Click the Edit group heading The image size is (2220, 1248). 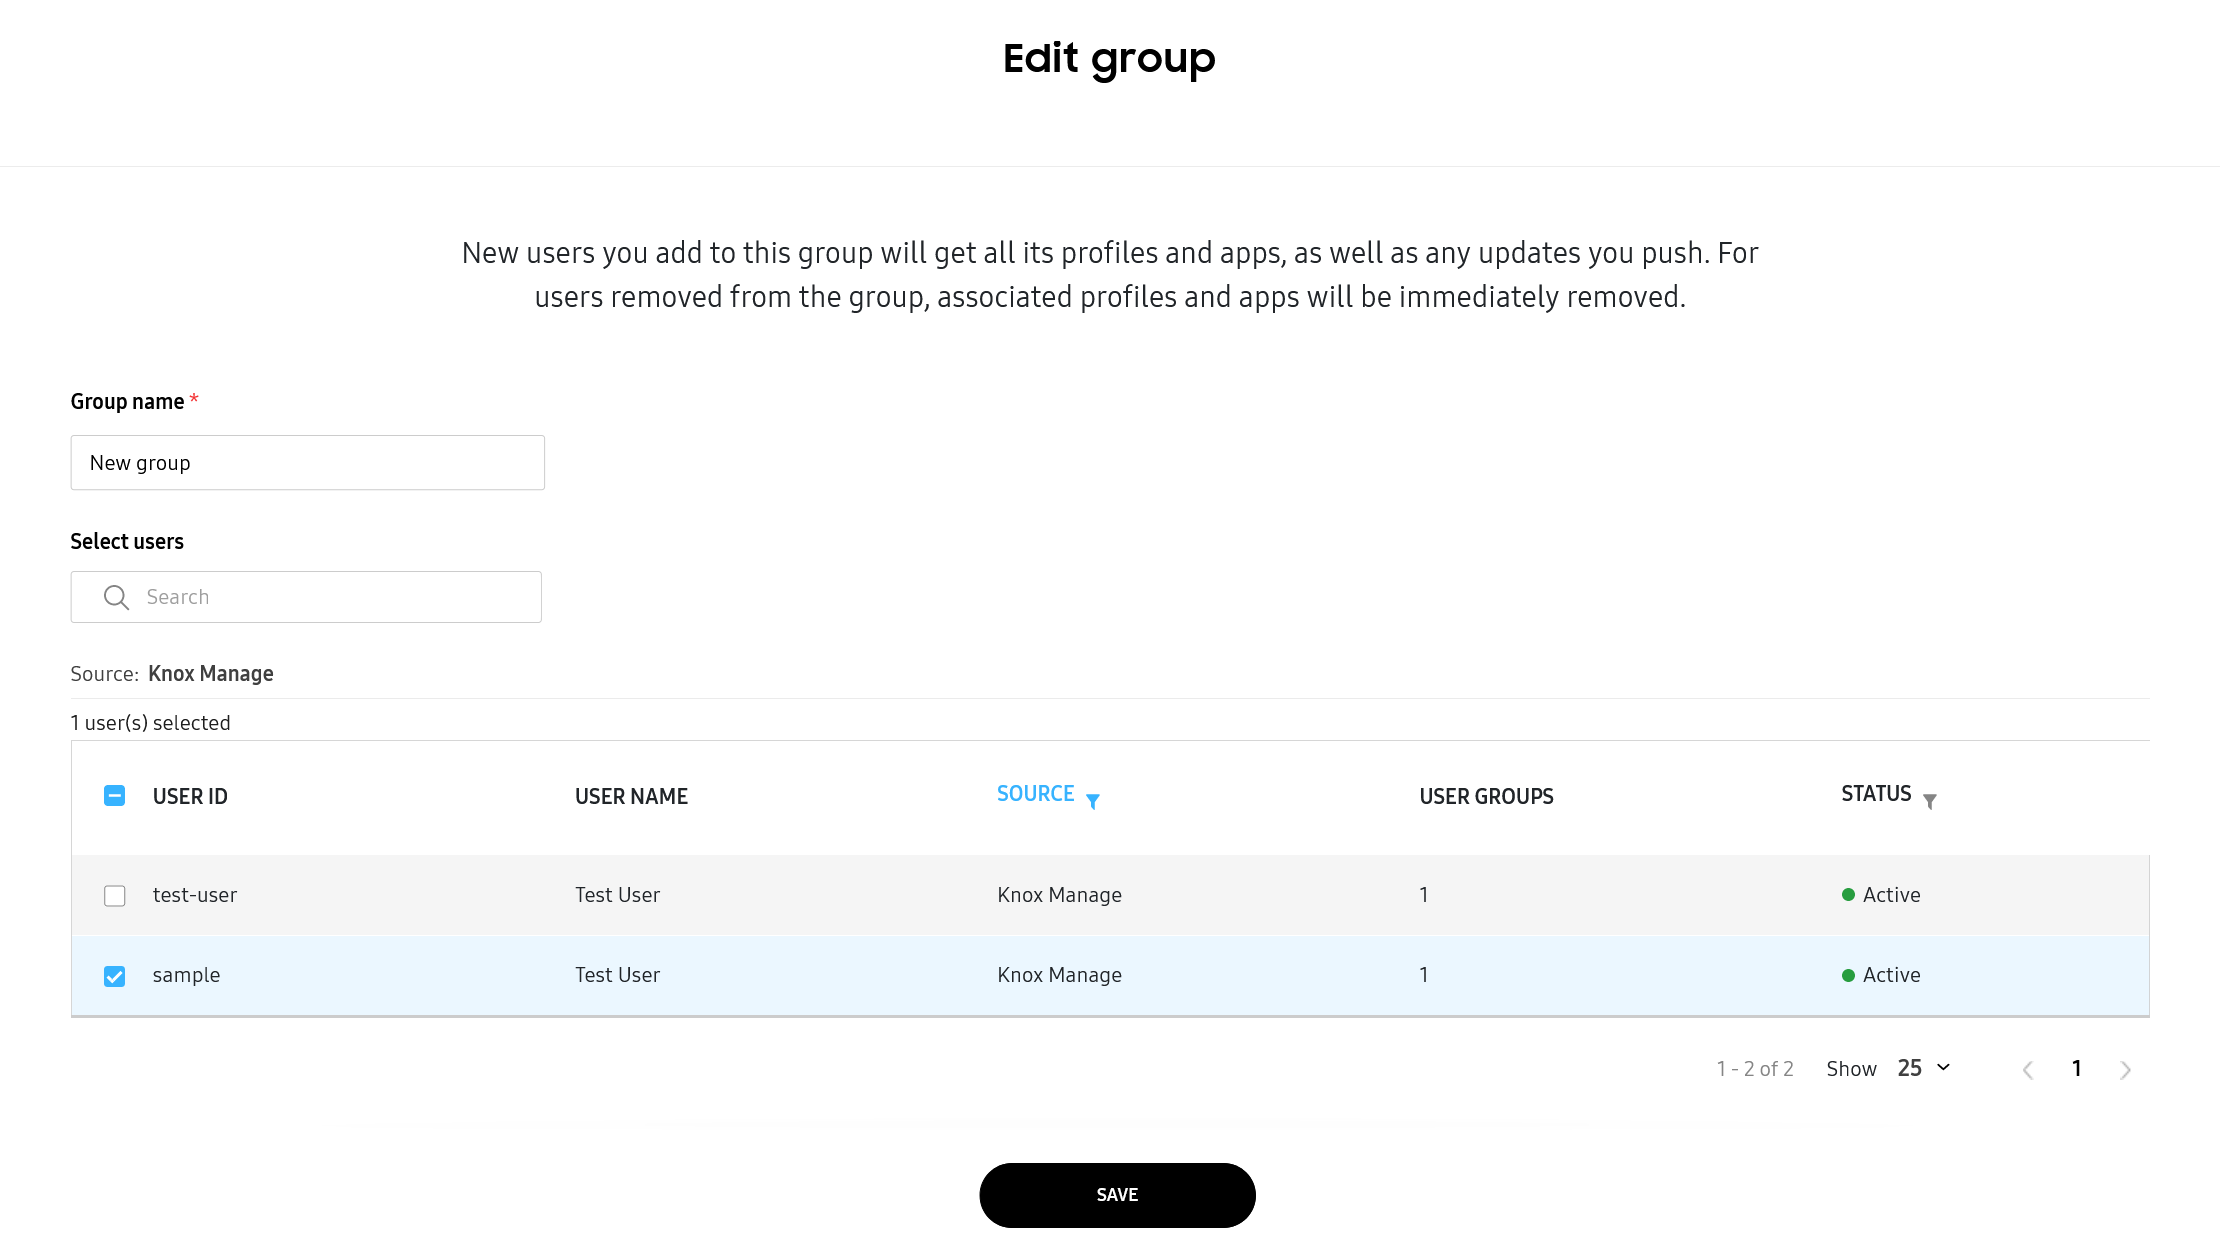click(x=1109, y=60)
